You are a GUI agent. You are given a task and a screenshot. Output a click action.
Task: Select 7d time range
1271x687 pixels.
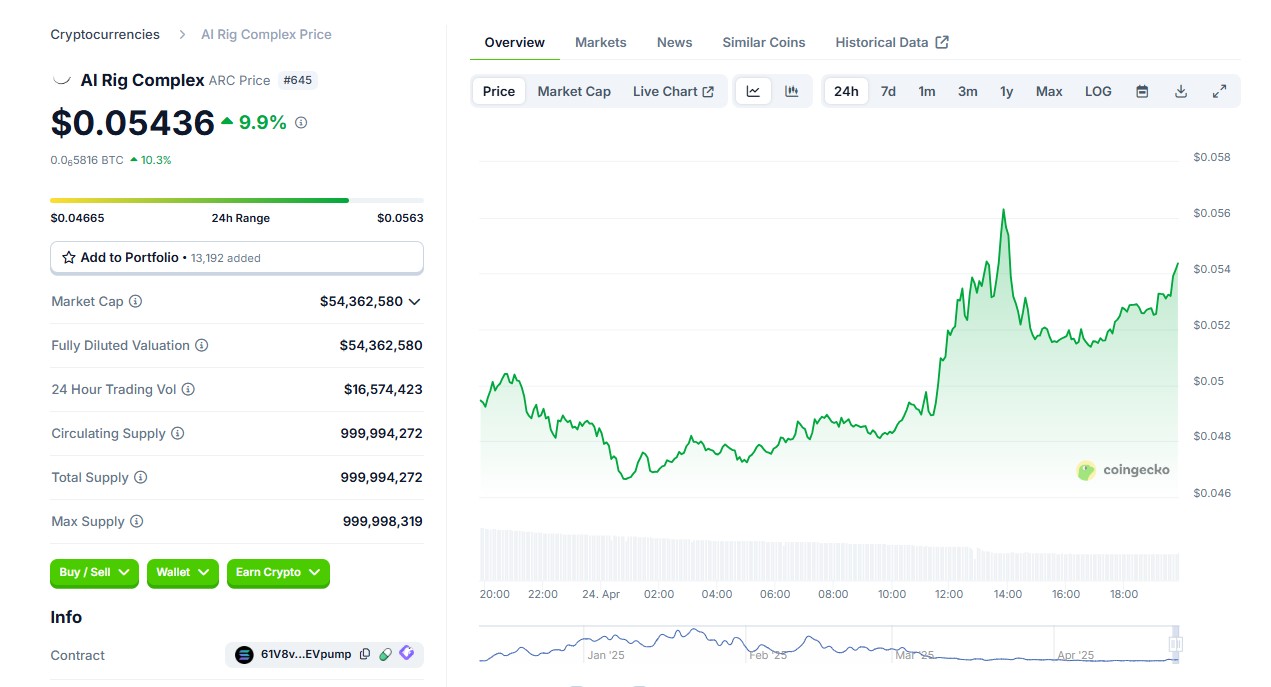pyautogui.click(x=888, y=91)
